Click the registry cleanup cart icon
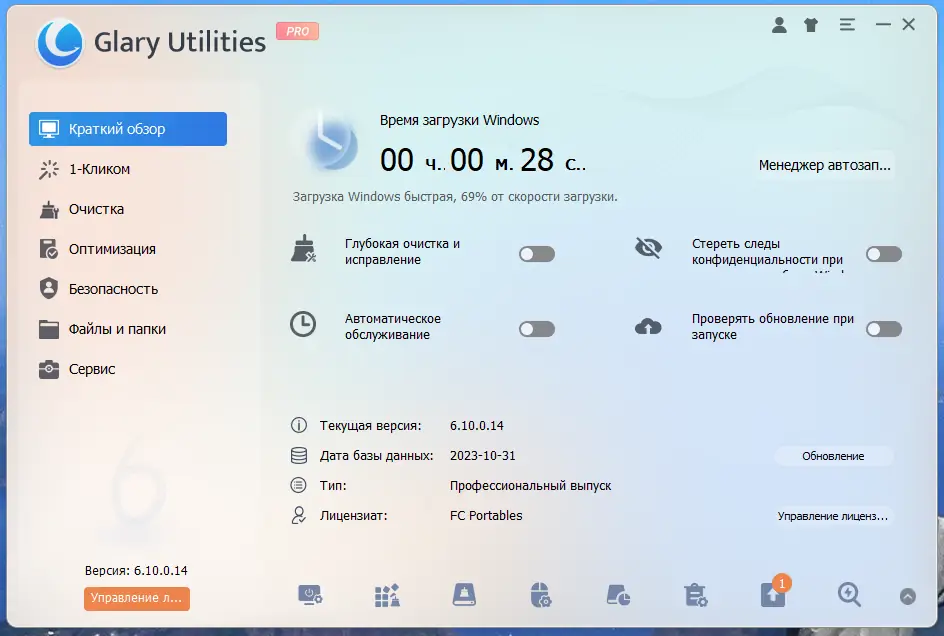This screenshot has width=944, height=636. pyautogui.click(x=694, y=595)
